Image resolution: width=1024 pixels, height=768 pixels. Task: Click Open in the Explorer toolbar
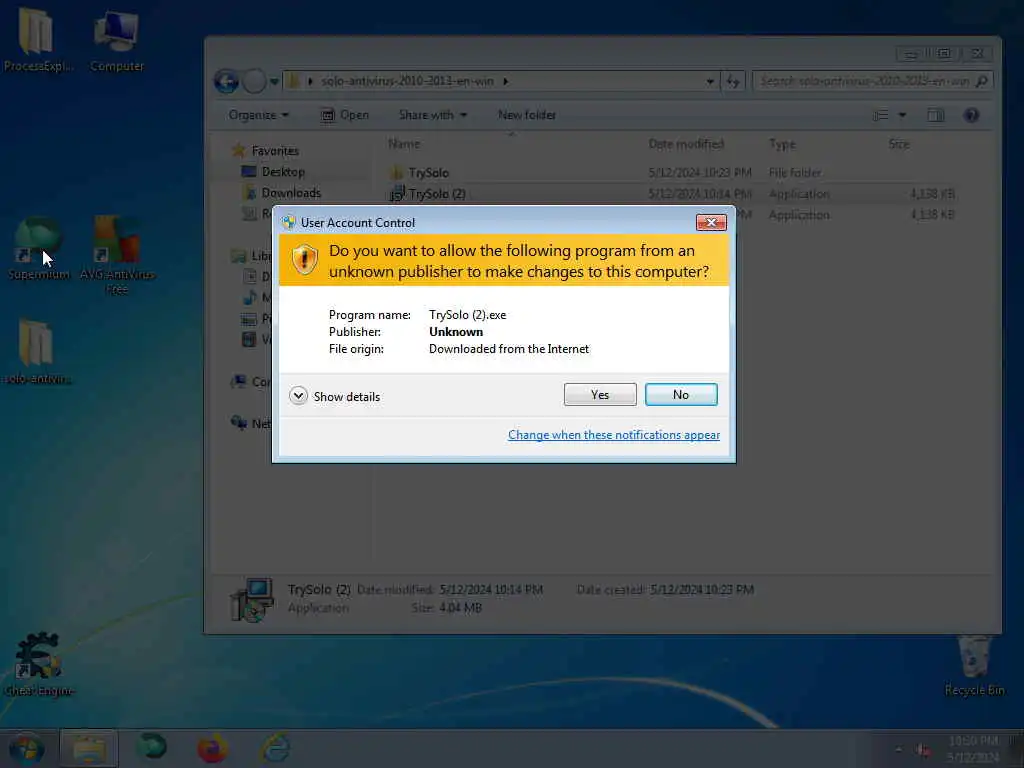pos(345,115)
